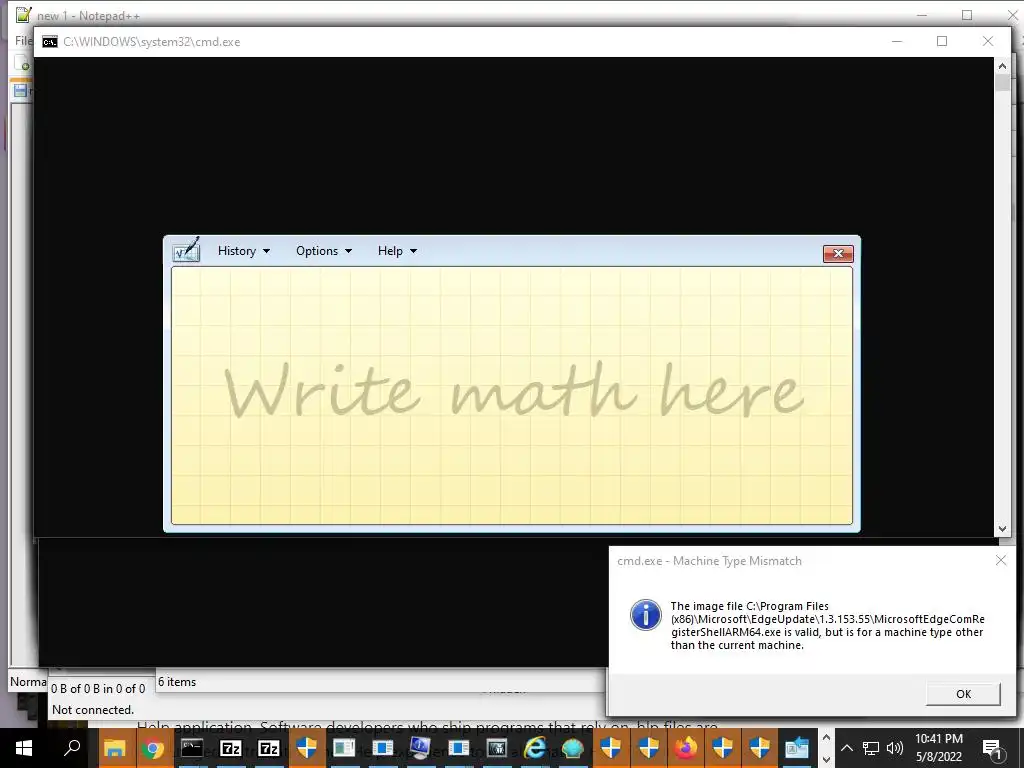Open the Action Center notifications icon
The width and height of the screenshot is (1024, 768).
tap(992, 748)
